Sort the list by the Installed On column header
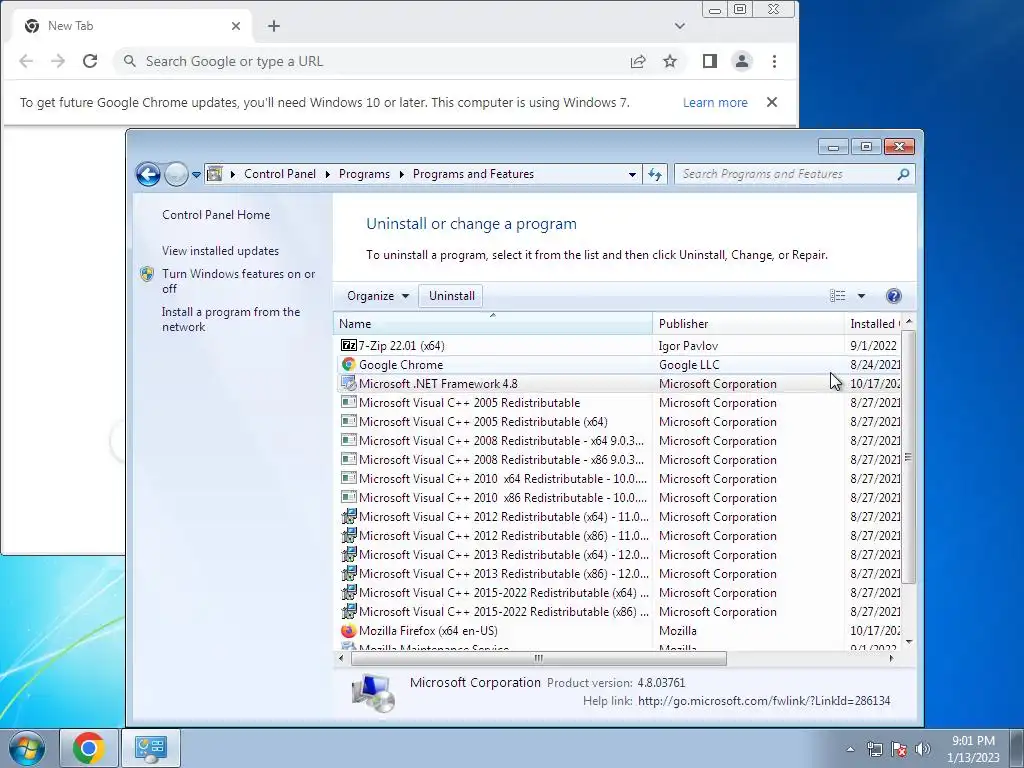 tap(872, 323)
